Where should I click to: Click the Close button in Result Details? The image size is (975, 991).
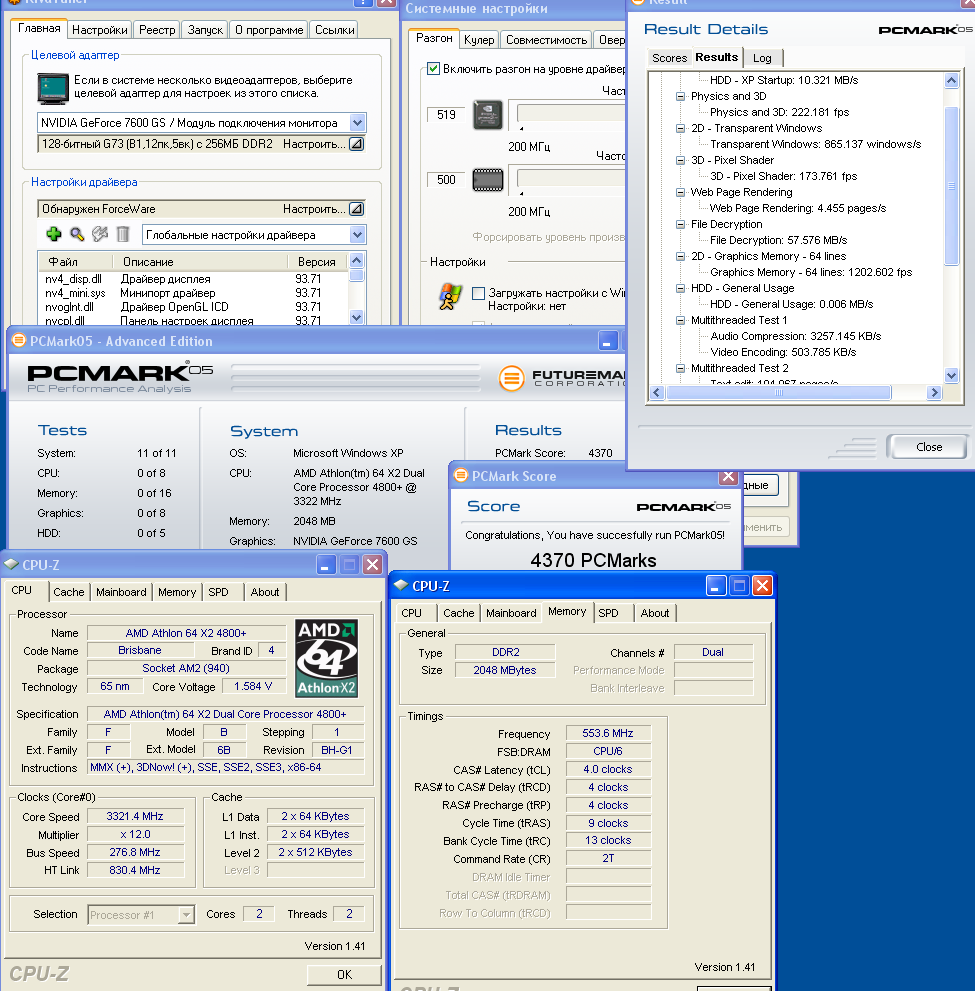[x=928, y=447]
